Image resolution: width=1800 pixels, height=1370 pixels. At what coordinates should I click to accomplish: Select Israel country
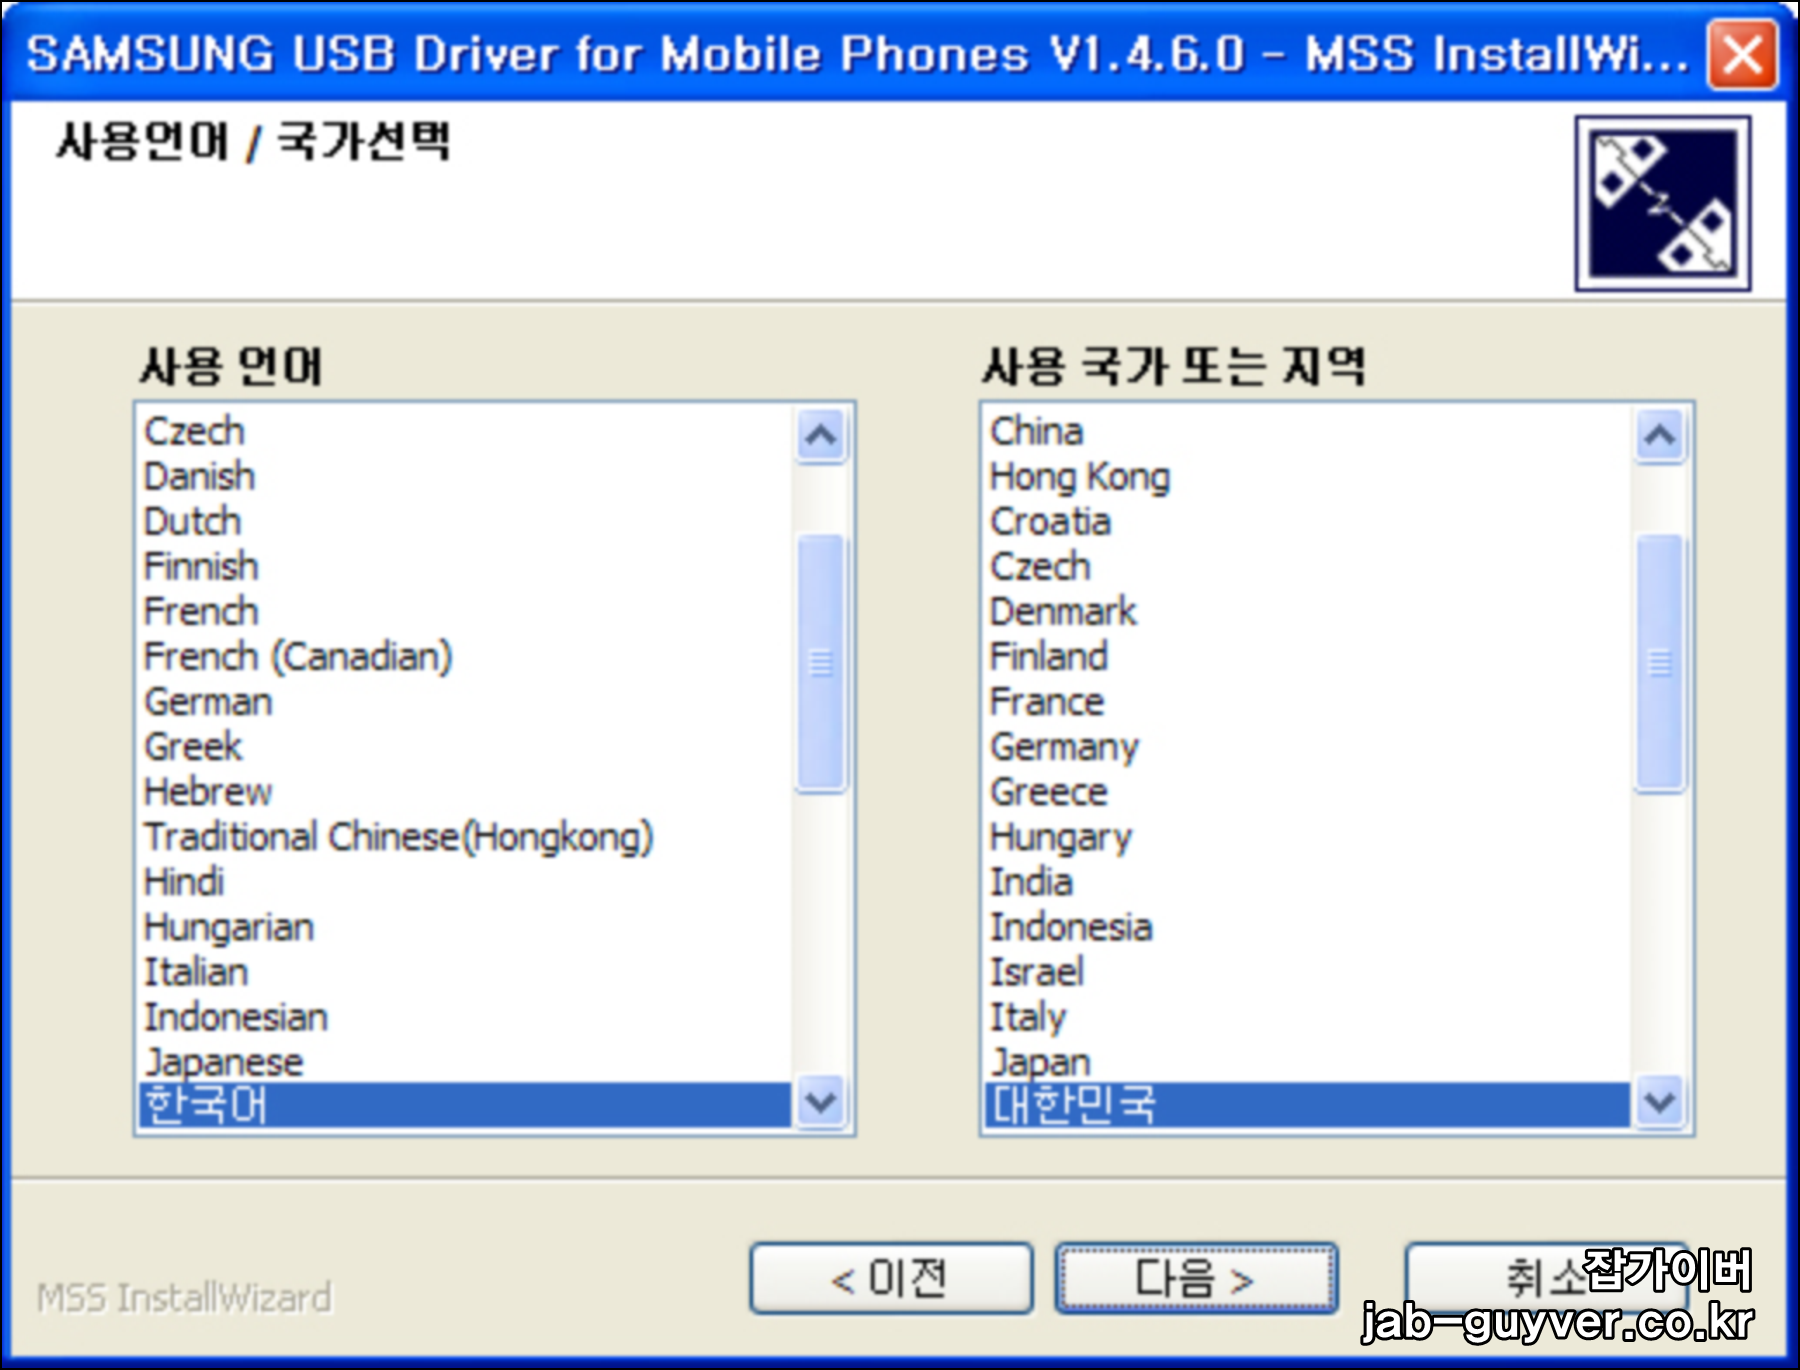click(x=1308, y=972)
